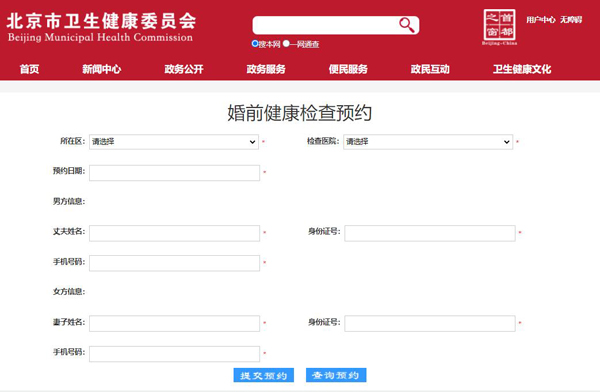Select the 搜本网 radio button
Viewport: 600px width, 392px height.
pyautogui.click(x=254, y=44)
